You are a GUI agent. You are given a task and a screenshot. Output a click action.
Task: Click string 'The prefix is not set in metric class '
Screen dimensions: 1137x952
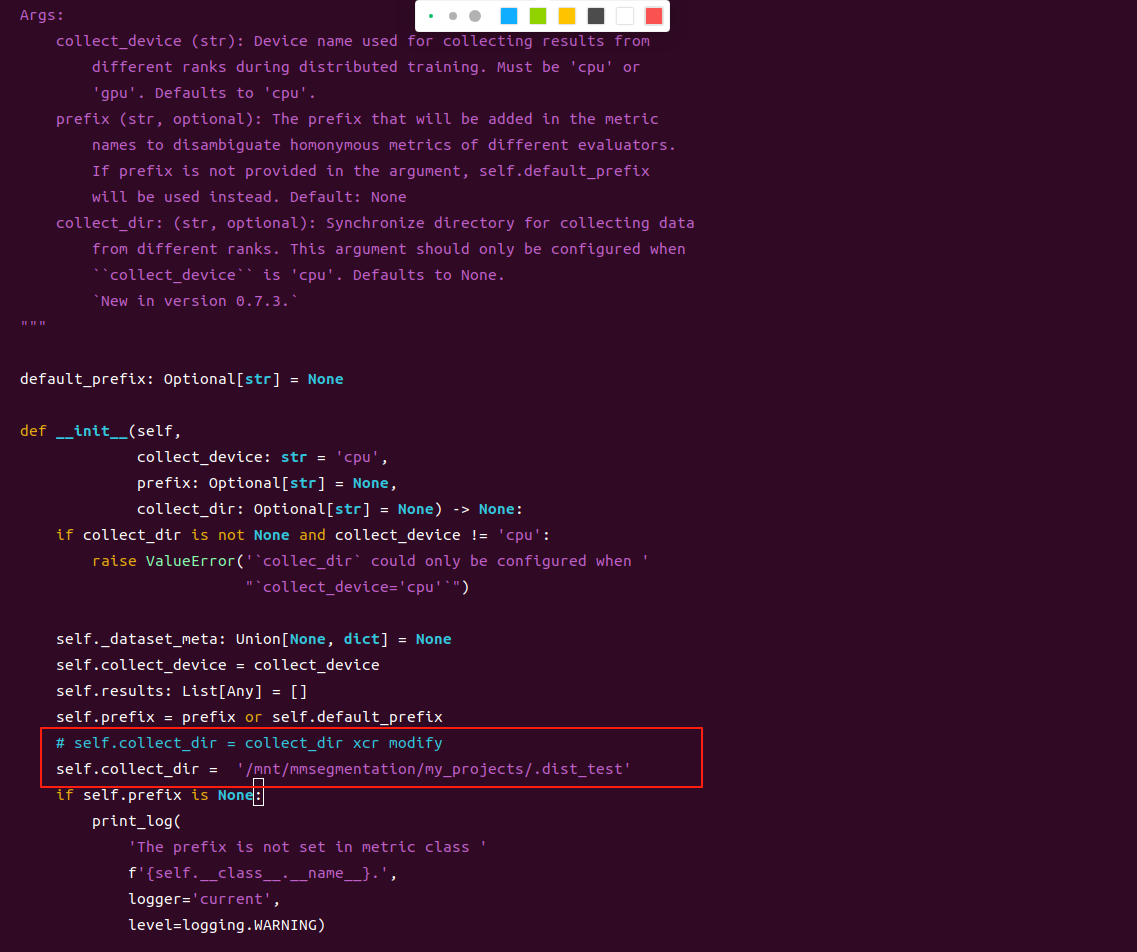(x=307, y=848)
